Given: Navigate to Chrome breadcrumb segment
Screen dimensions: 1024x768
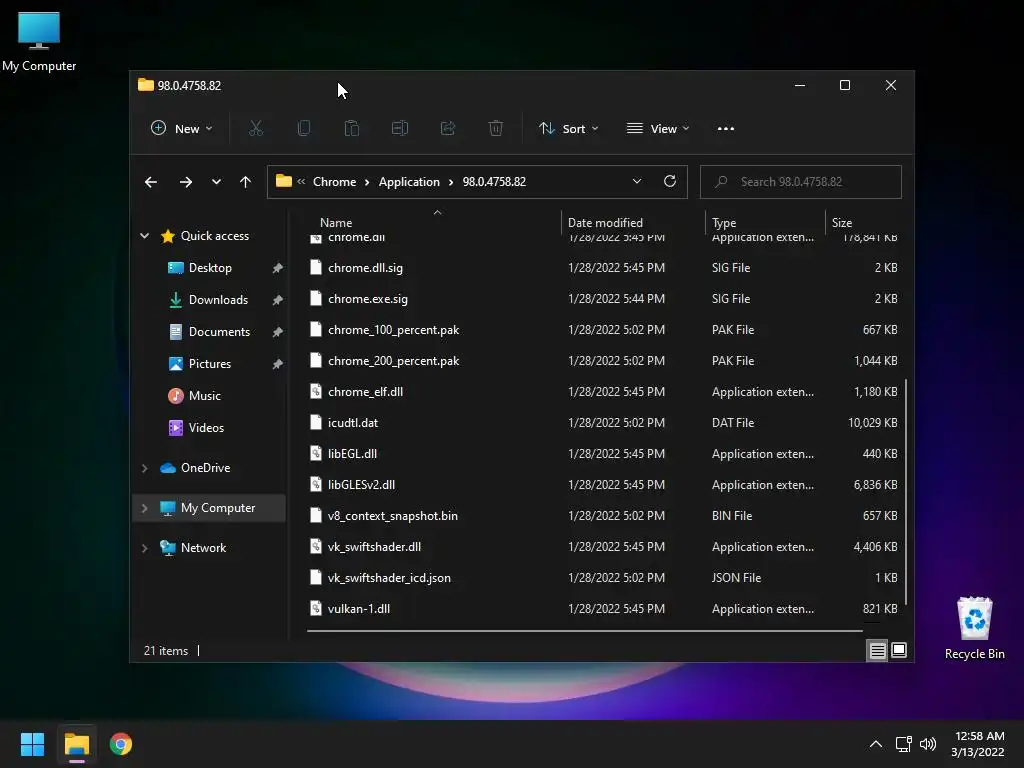Looking at the screenshot, I should pyautogui.click(x=334, y=182).
